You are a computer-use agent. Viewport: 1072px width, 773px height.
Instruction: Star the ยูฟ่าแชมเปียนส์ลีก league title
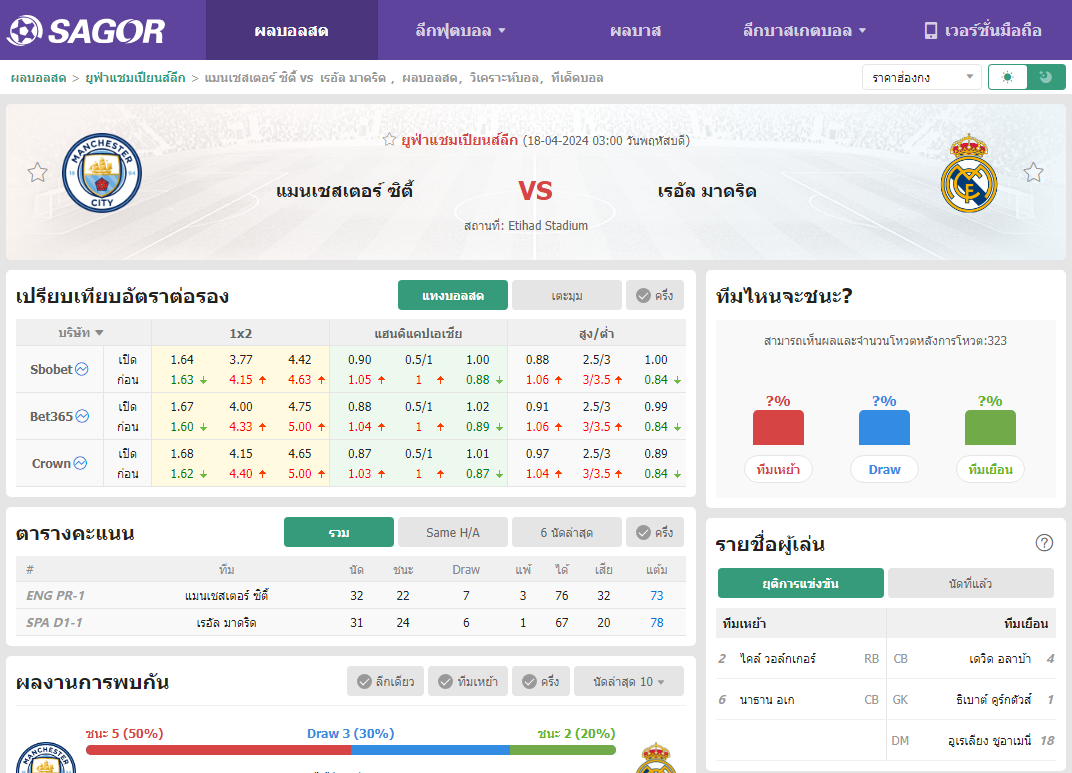389,140
